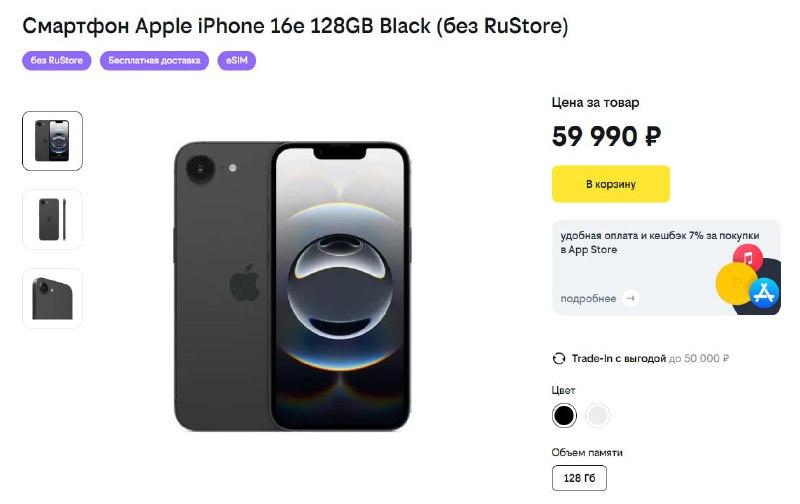
Task: Click the main iPhone 16e product image
Action: pos(292,286)
